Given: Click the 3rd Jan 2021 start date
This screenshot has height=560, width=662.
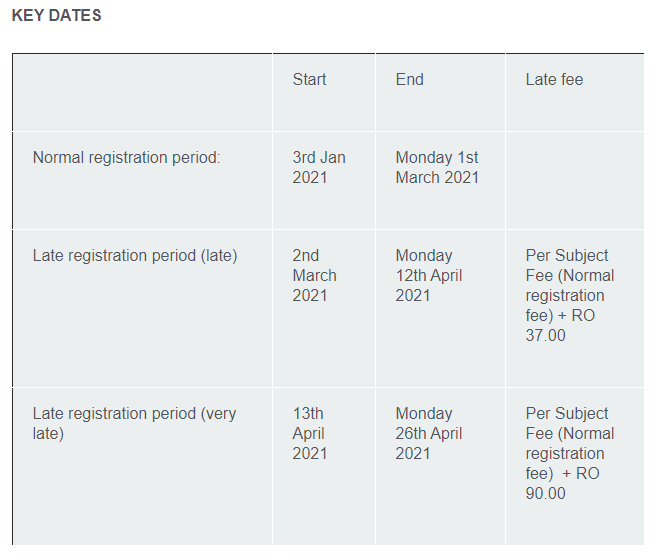Looking at the screenshot, I should point(318,167).
